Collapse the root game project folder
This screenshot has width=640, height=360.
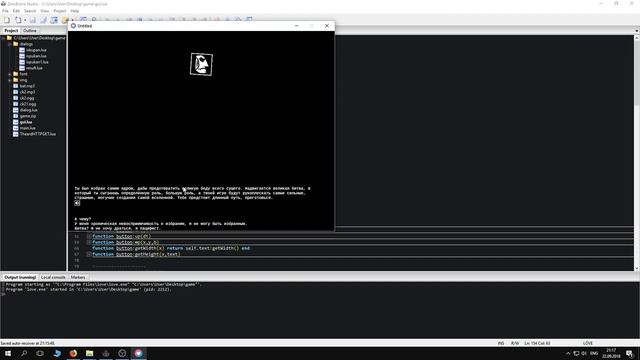click(4, 38)
